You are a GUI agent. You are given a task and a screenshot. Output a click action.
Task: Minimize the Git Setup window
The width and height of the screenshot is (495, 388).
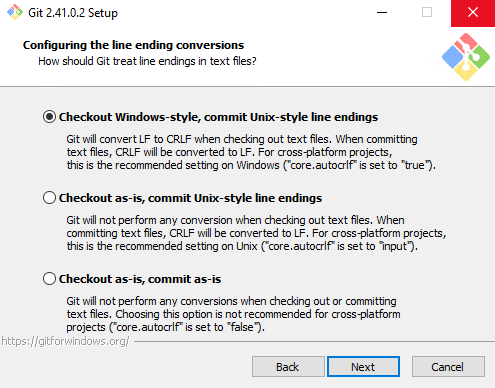coord(382,13)
